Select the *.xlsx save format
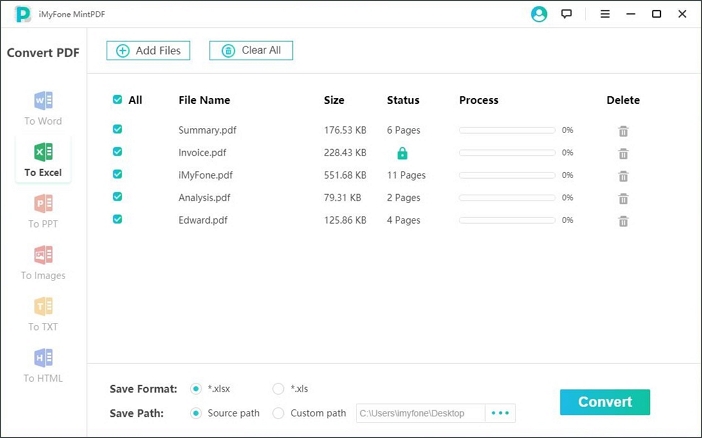Viewport: 702px width, 438px height. (196, 389)
